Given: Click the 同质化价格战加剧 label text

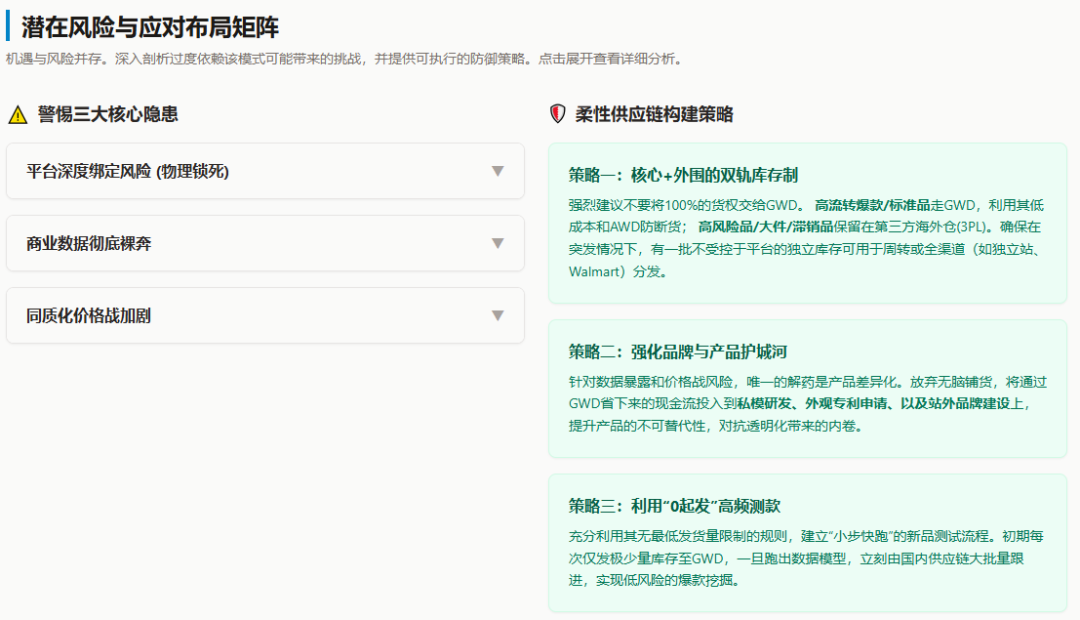Looking at the screenshot, I should (x=89, y=316).
